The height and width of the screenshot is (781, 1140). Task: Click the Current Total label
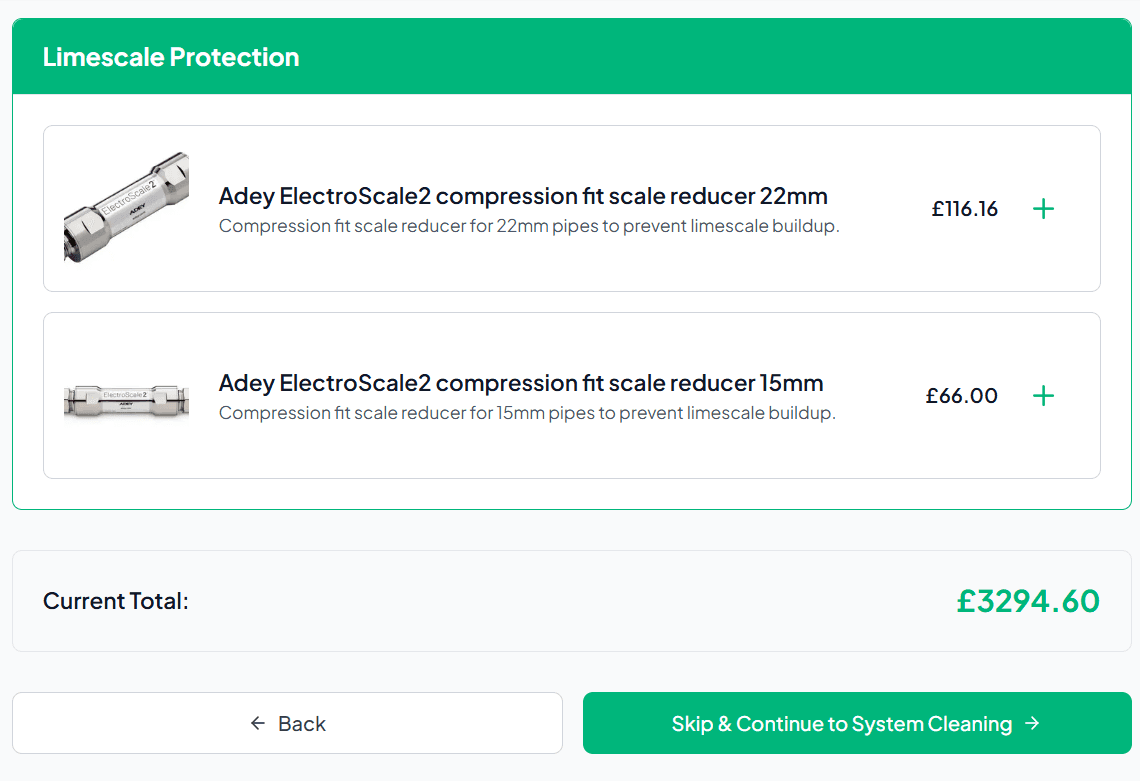(116, 601)
